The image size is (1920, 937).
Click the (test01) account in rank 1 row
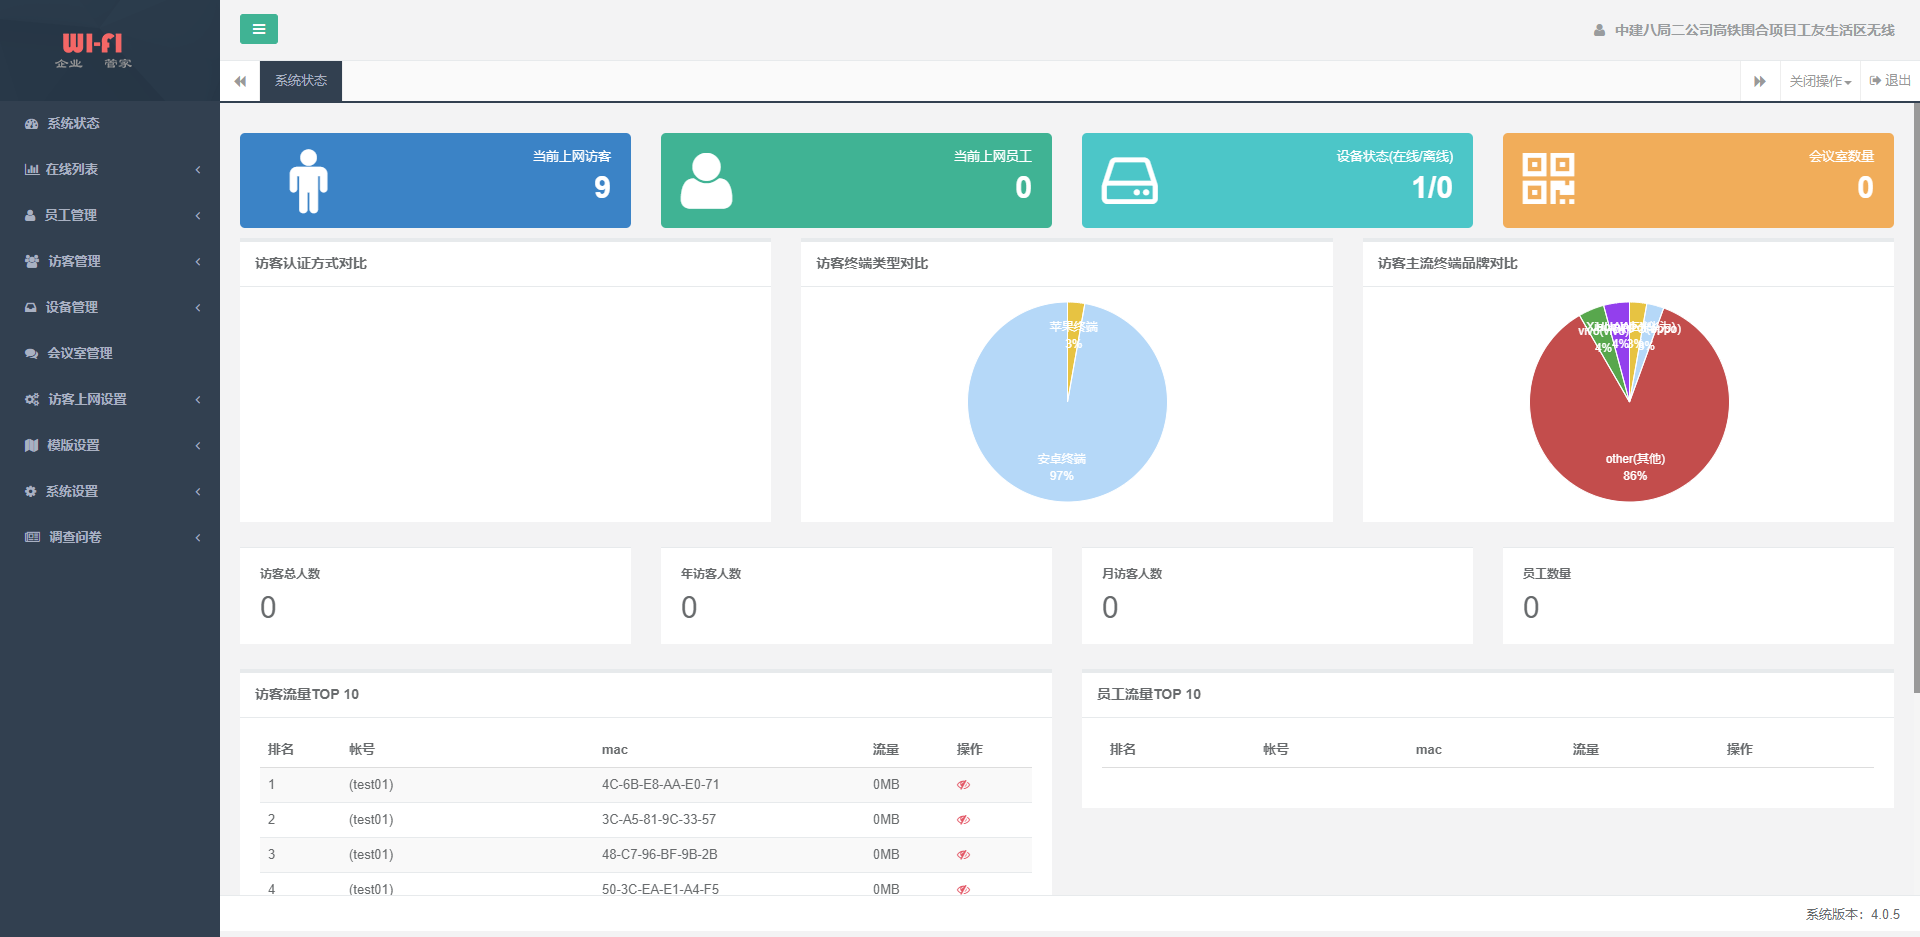pyautogui.click(x=371, y=785)
